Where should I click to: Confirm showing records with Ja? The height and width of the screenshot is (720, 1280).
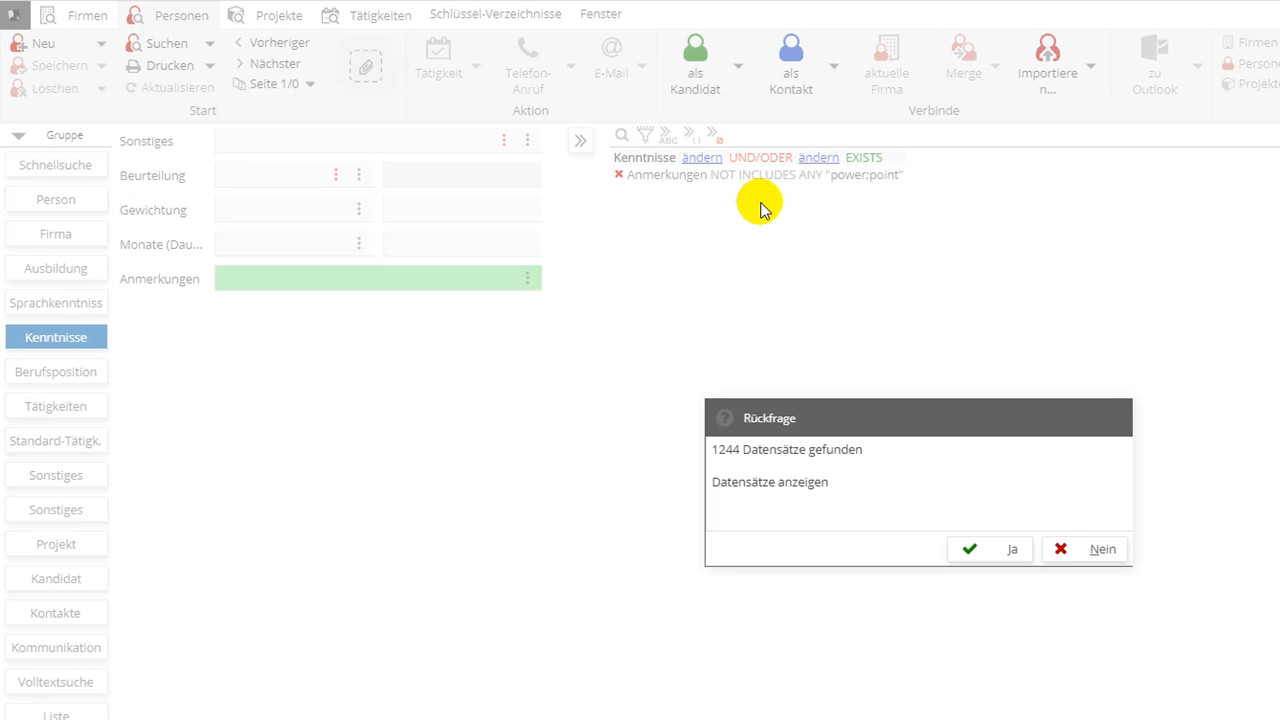pyautogui.click(x=989, y=549)
